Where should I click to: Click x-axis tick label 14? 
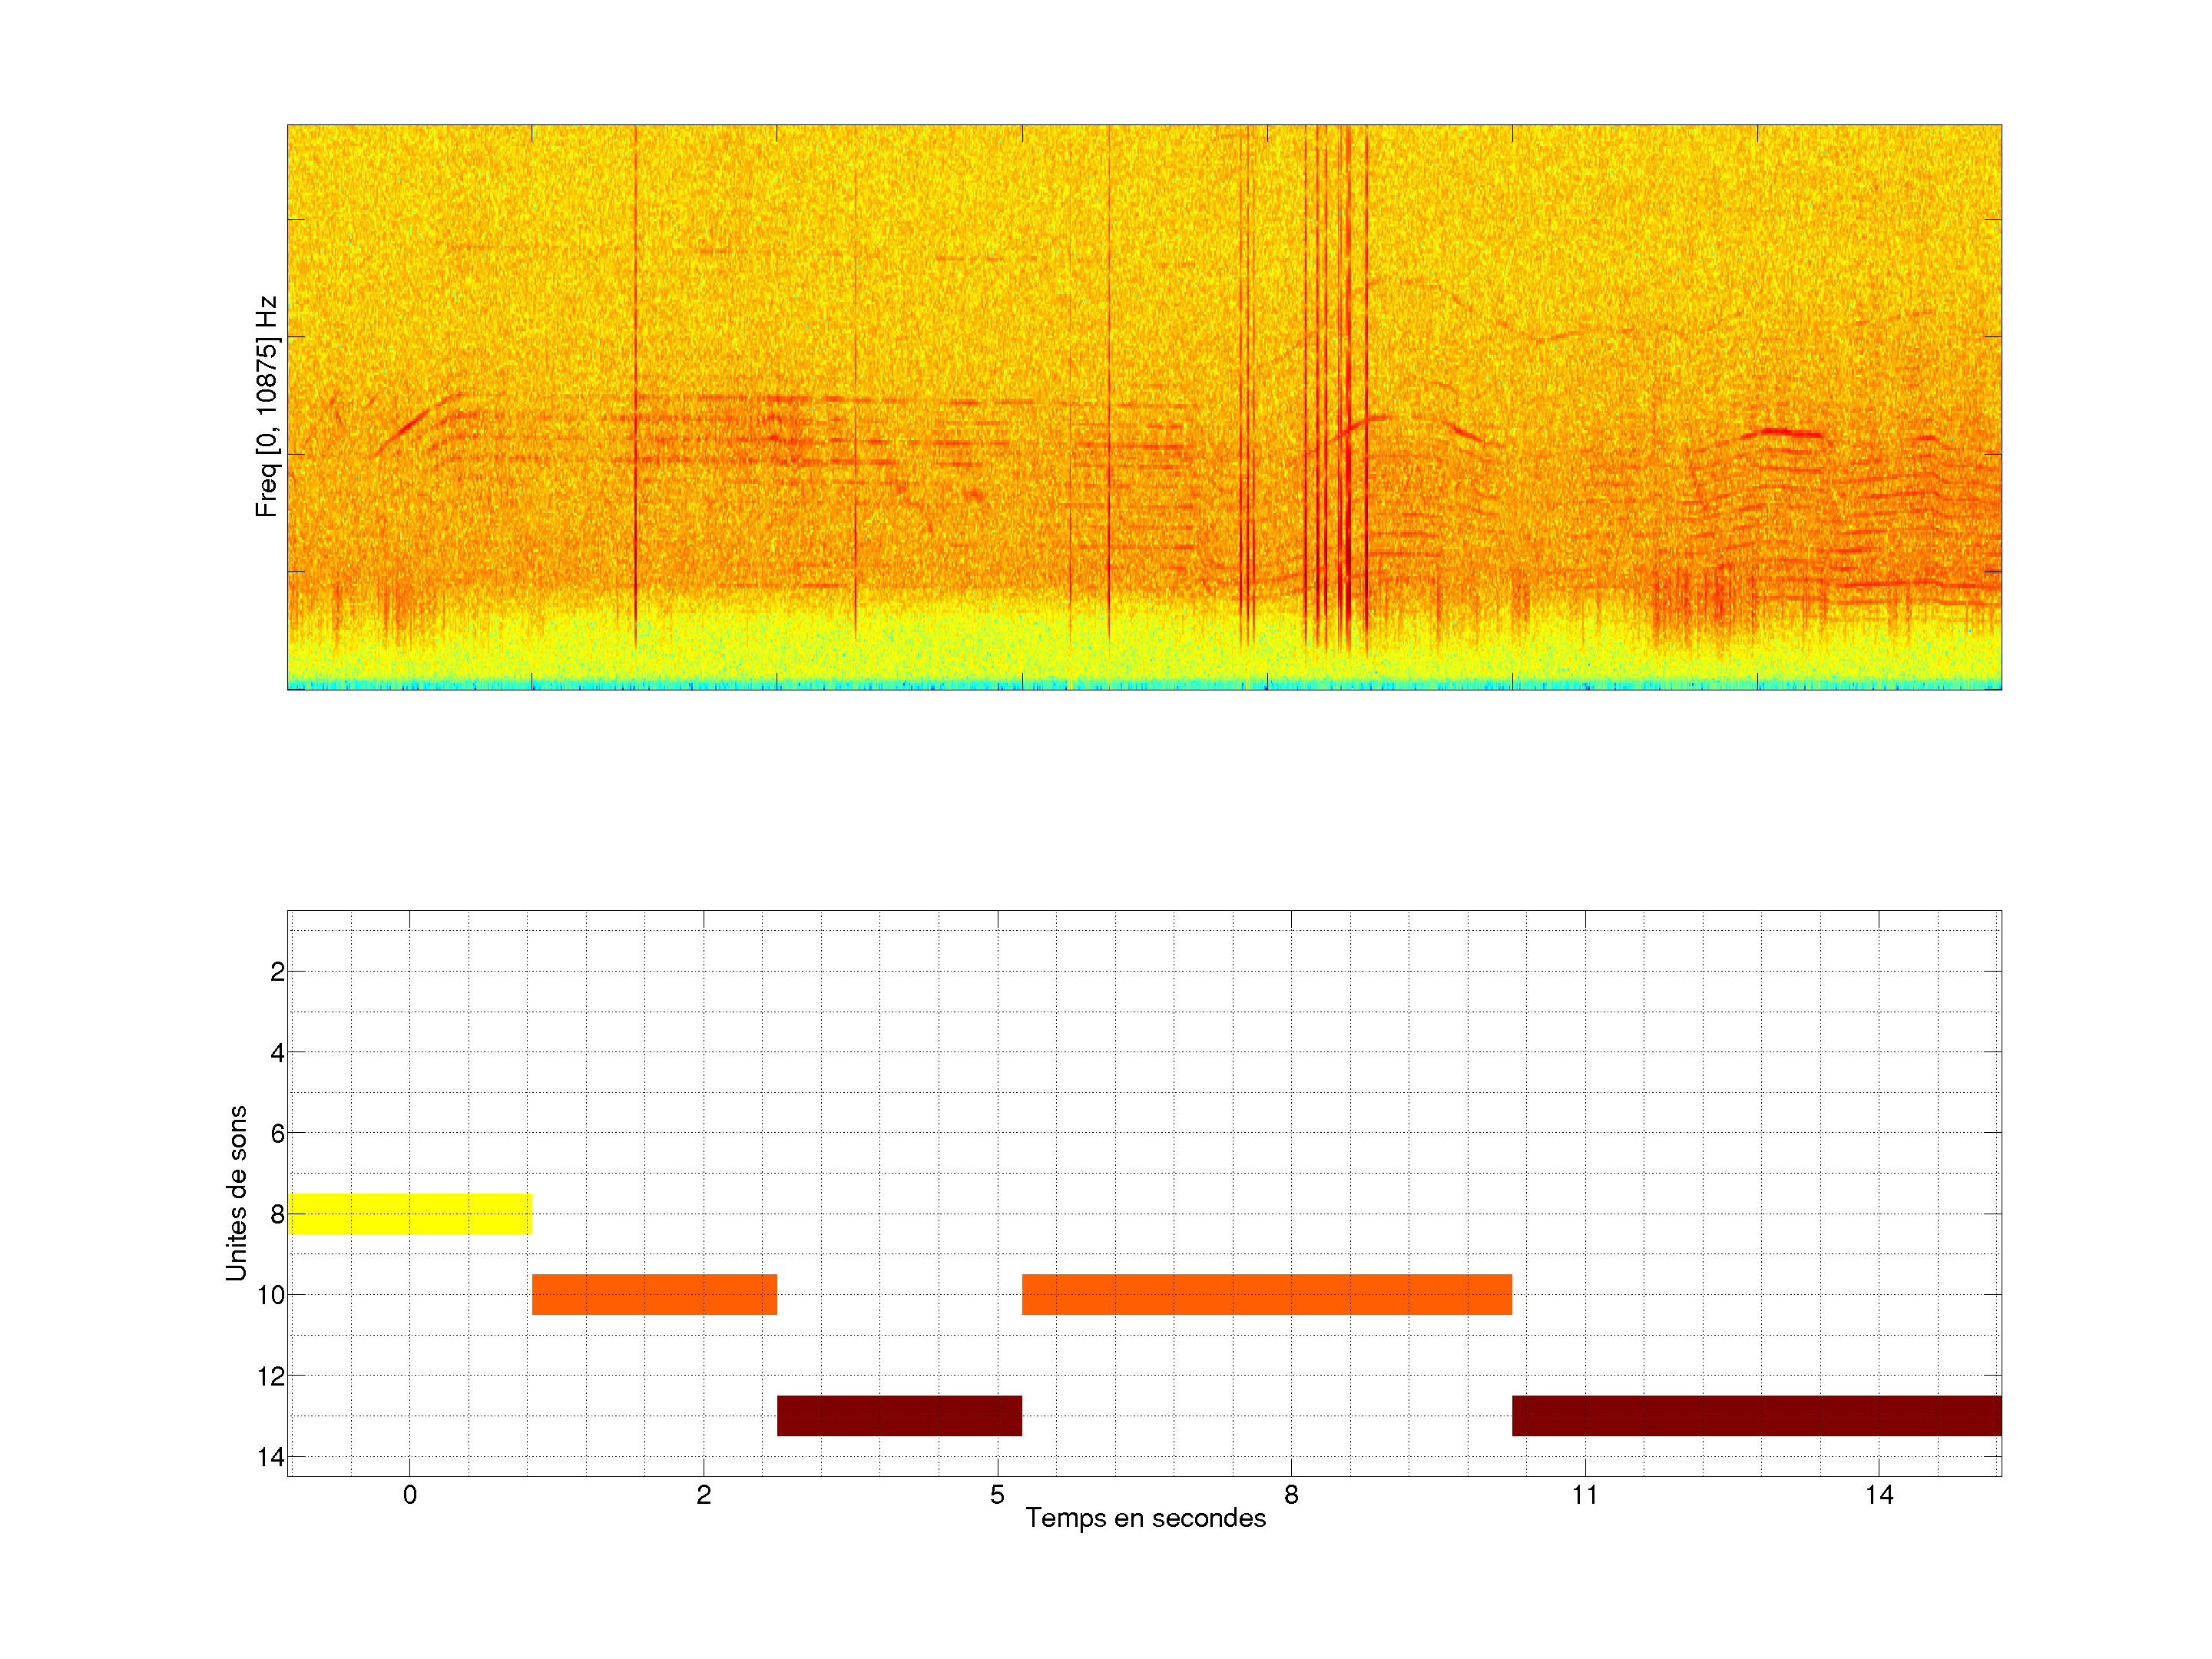1879,1495
